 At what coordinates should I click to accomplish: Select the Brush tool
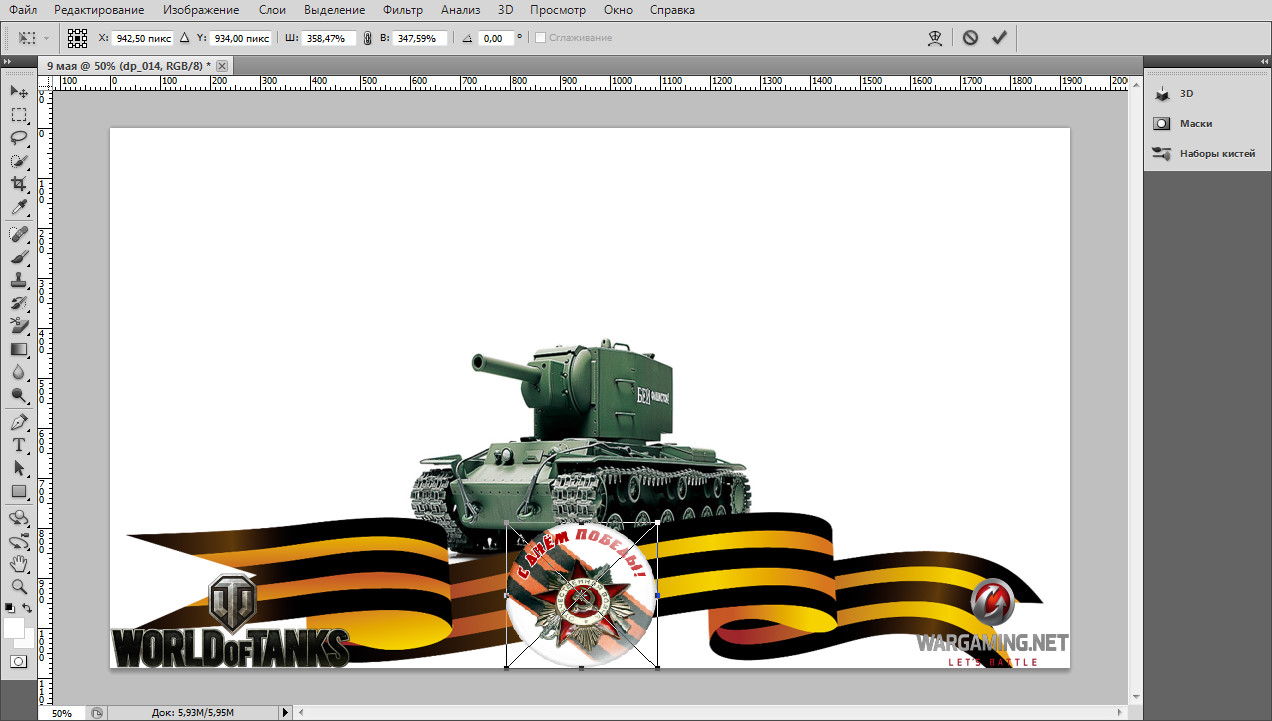click(x=18, y=257)
